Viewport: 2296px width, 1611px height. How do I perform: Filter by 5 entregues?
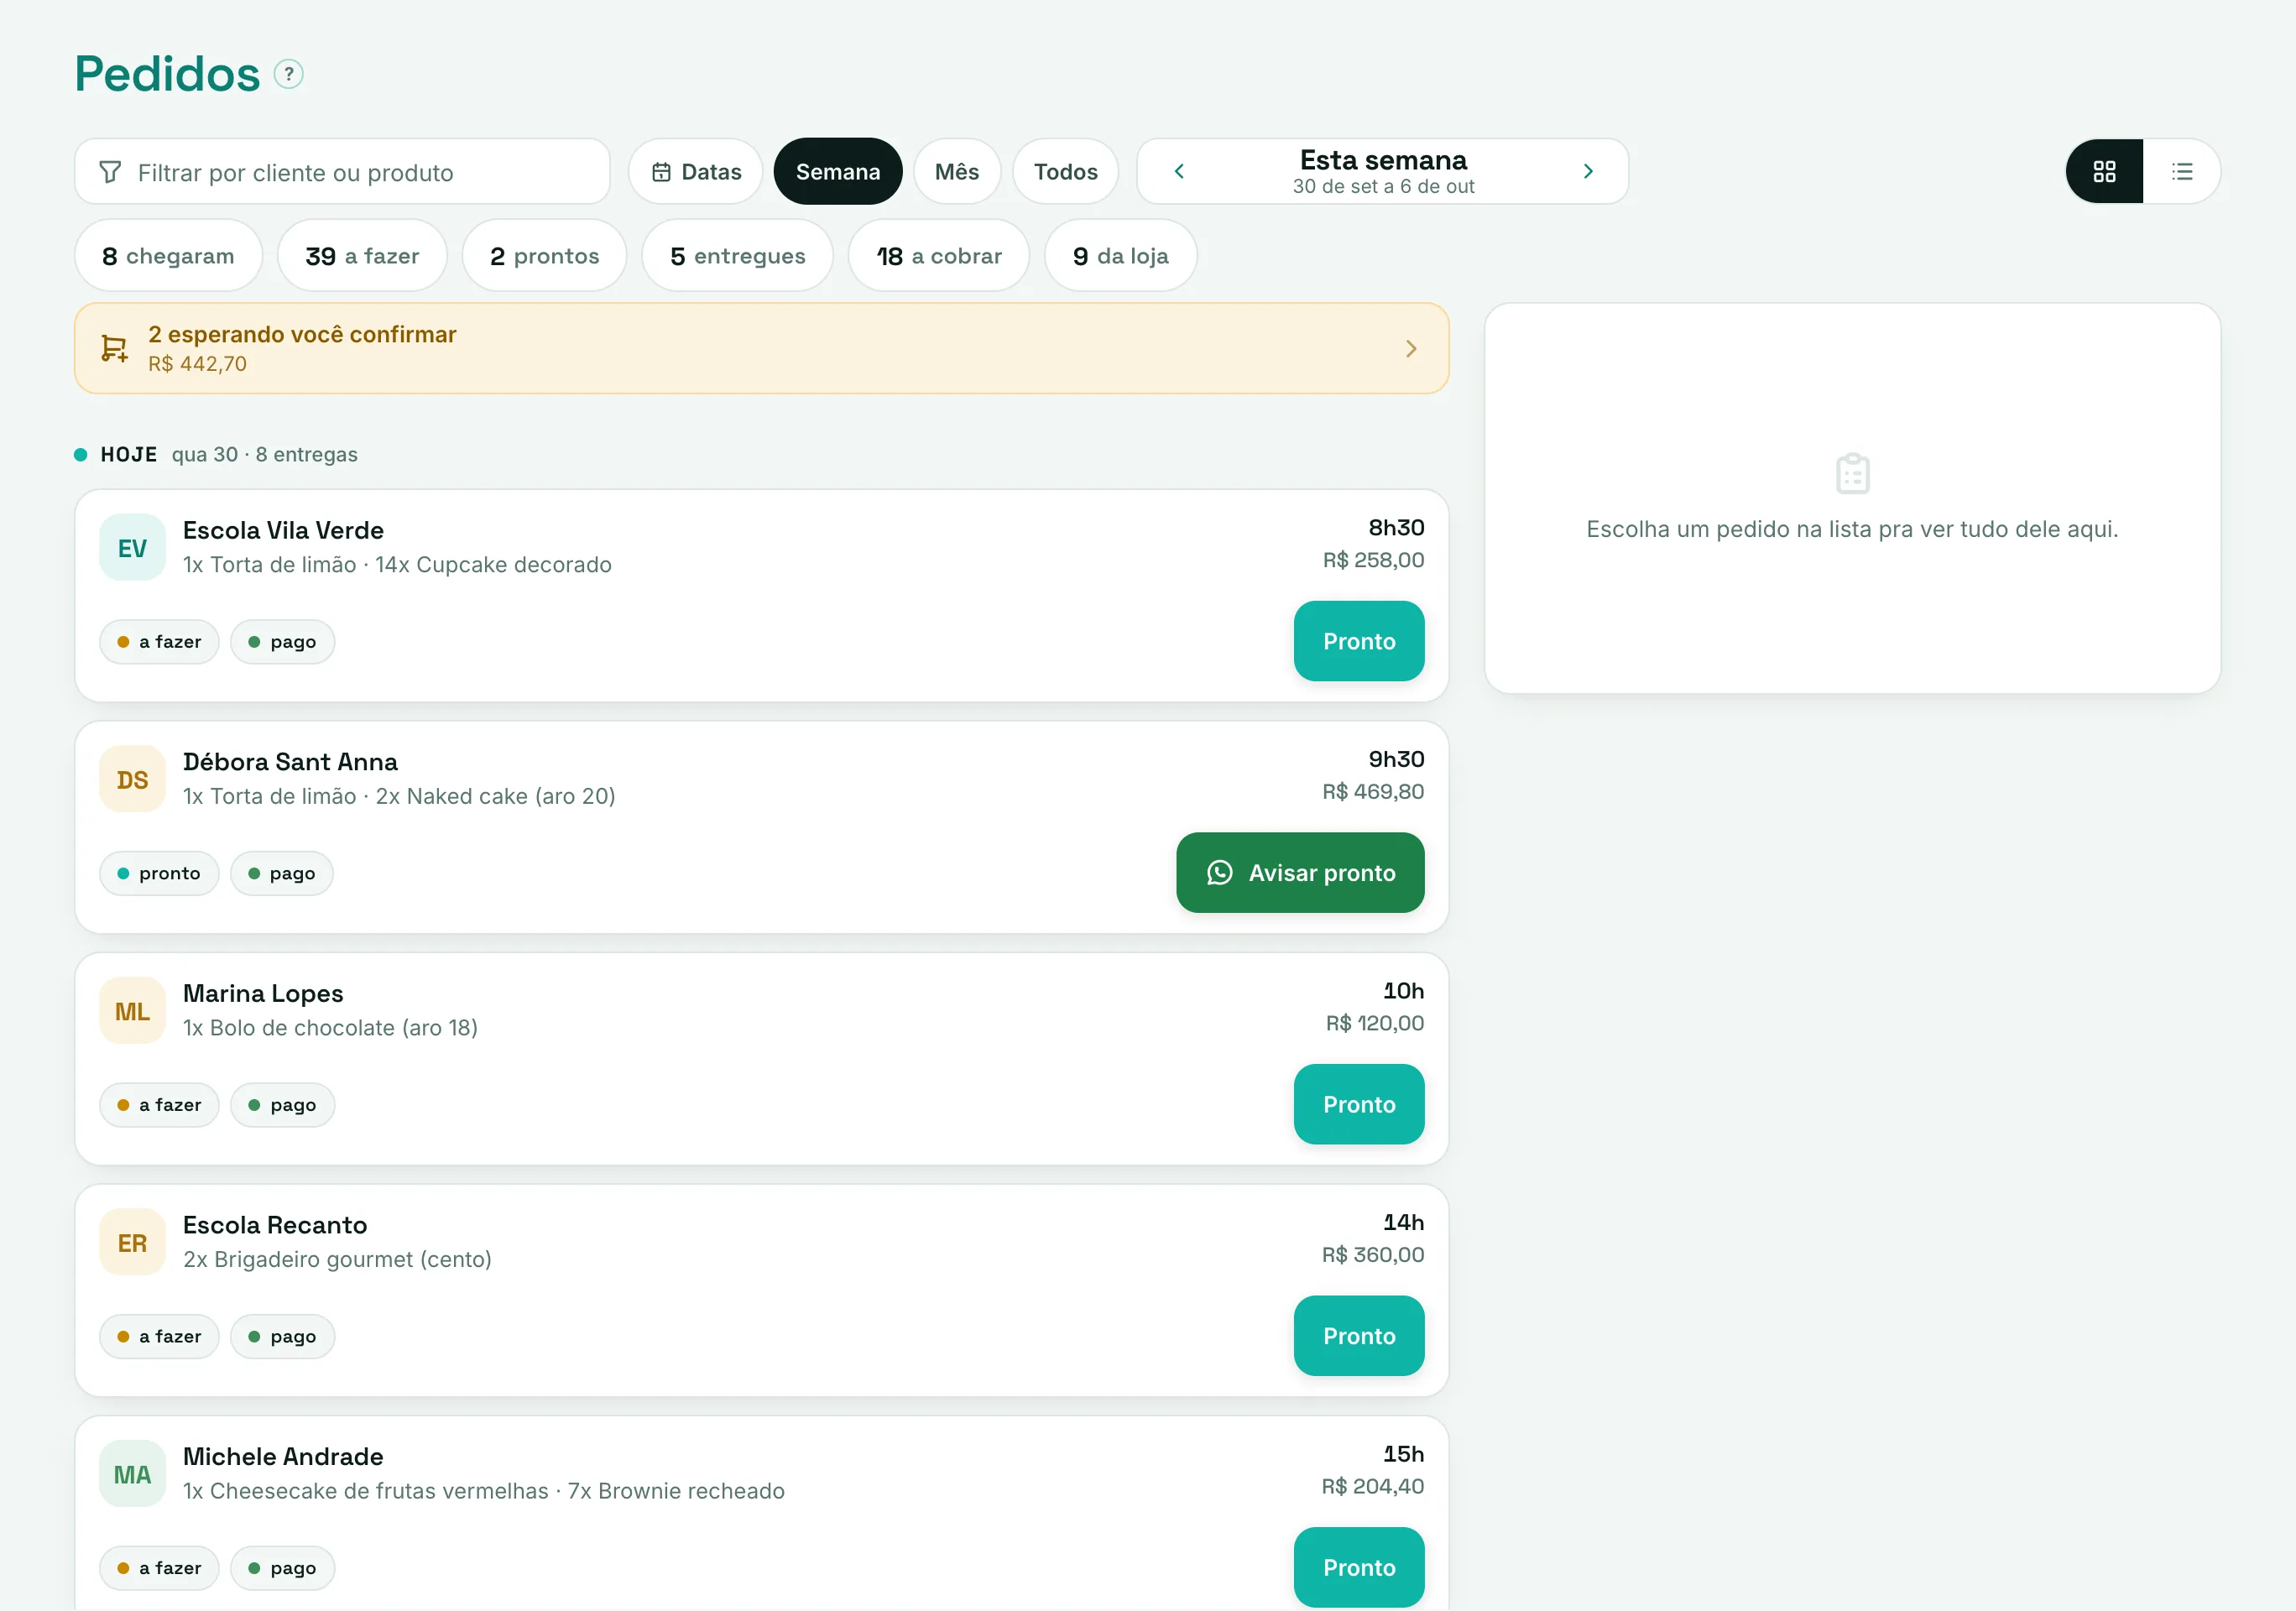(x=737, y=256)
